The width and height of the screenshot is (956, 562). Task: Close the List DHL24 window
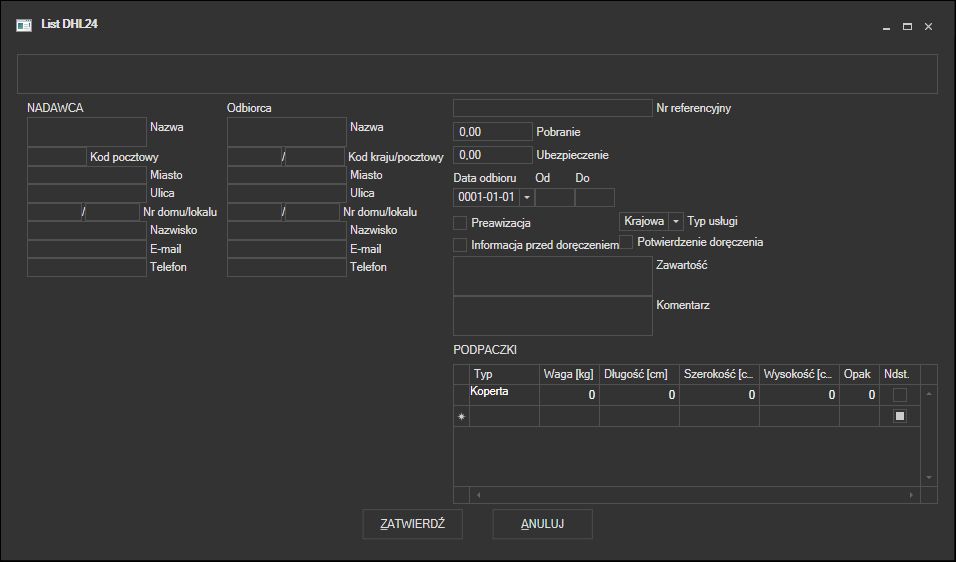pyautogui.click(x=929, y=27)
